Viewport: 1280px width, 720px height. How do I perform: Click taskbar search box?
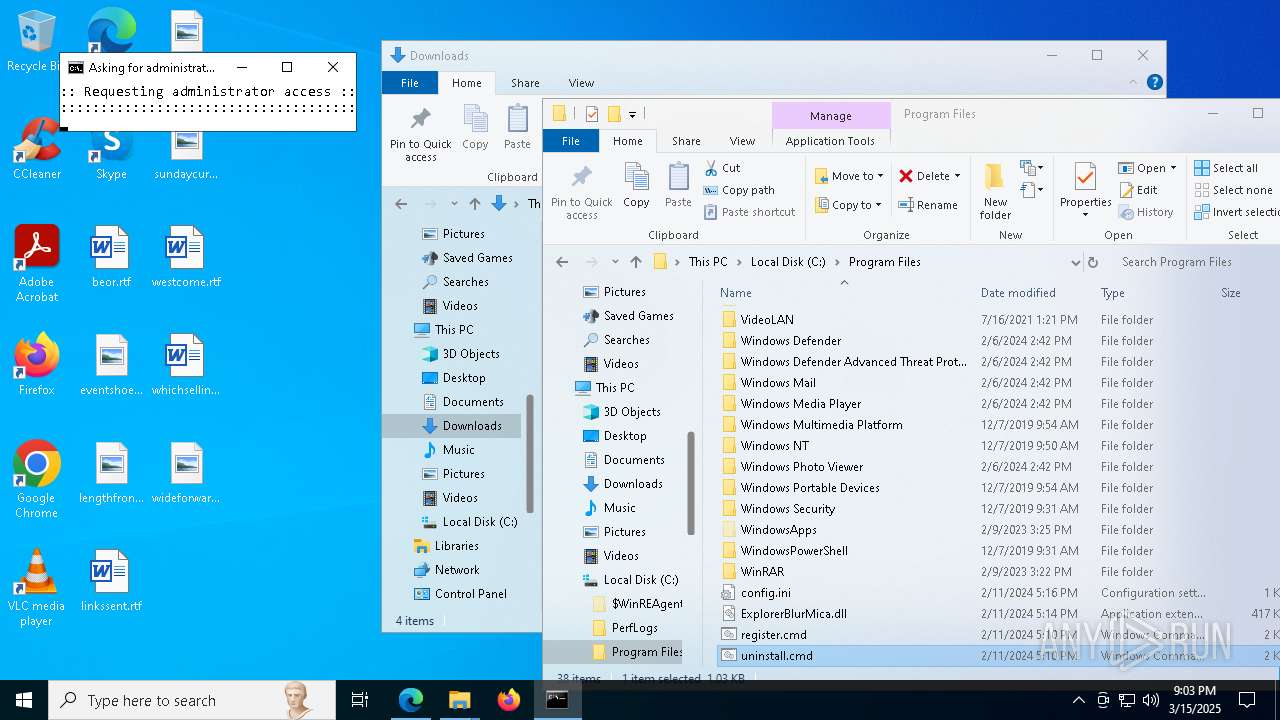click(192, 700)
